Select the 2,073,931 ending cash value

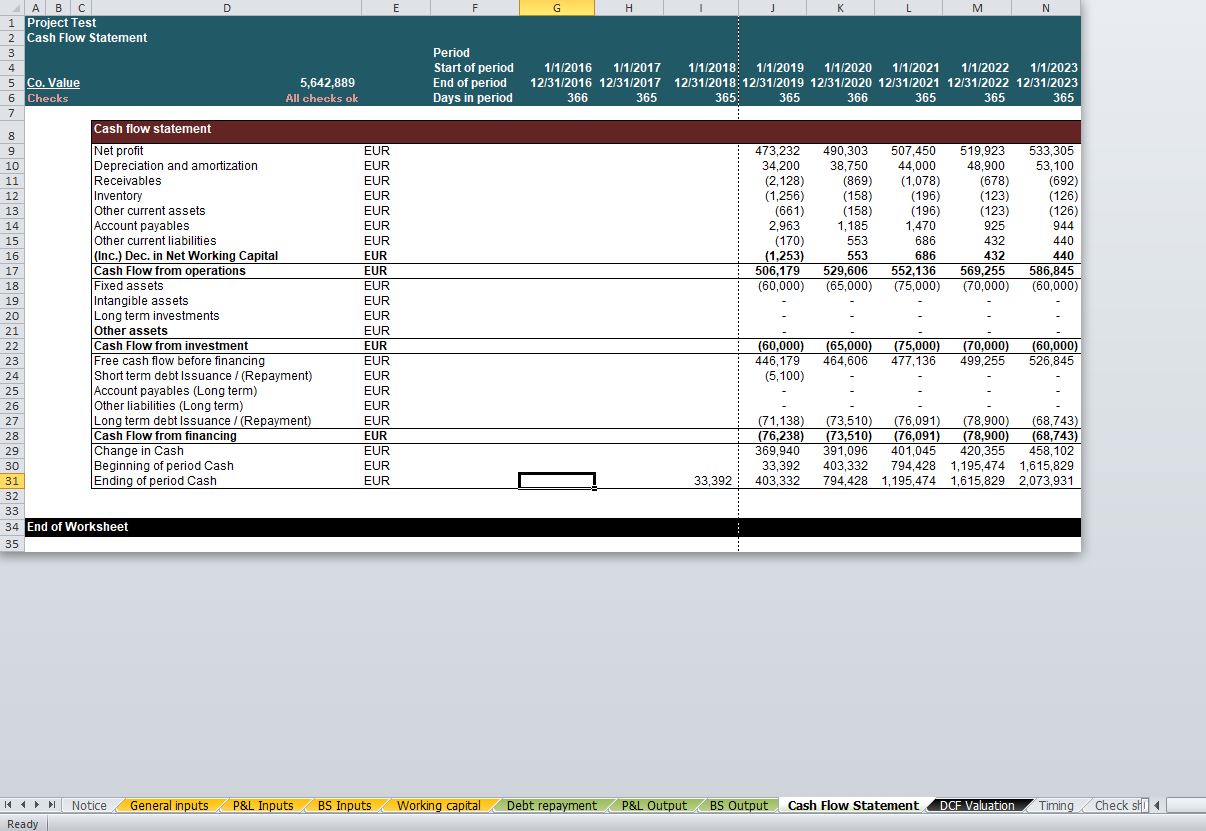1046,481
